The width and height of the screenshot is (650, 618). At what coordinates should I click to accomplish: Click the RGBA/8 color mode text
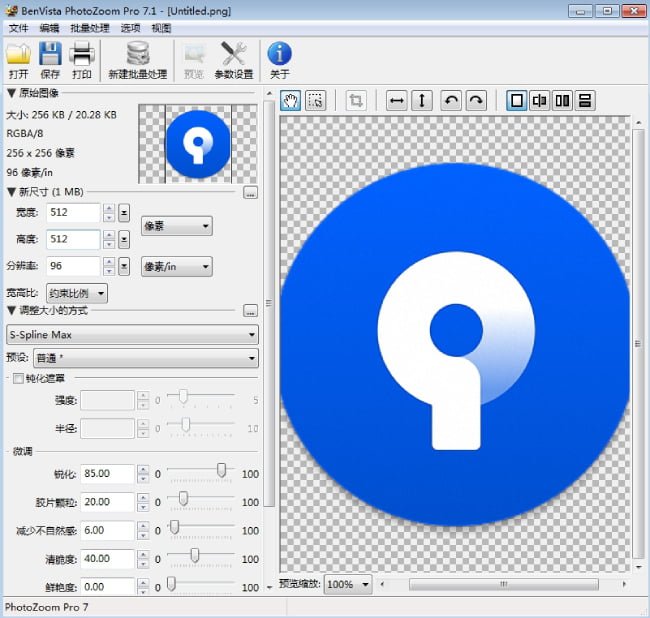(24, 134)
